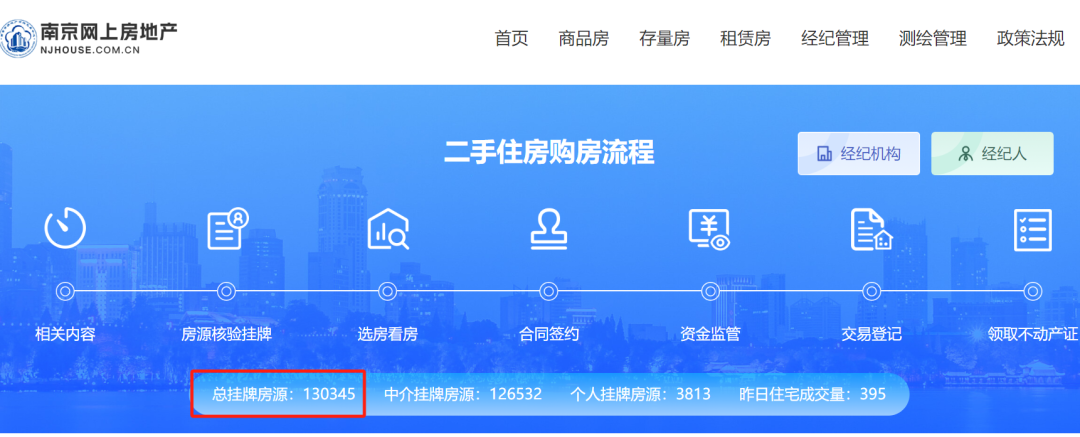Click the document house icon above 交易登记
The height and width of the screenshot is (437, 1080).
click(x=870, y=228)
